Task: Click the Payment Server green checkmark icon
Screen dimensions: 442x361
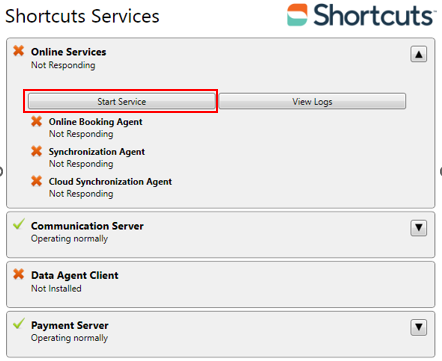Action: 19,323
